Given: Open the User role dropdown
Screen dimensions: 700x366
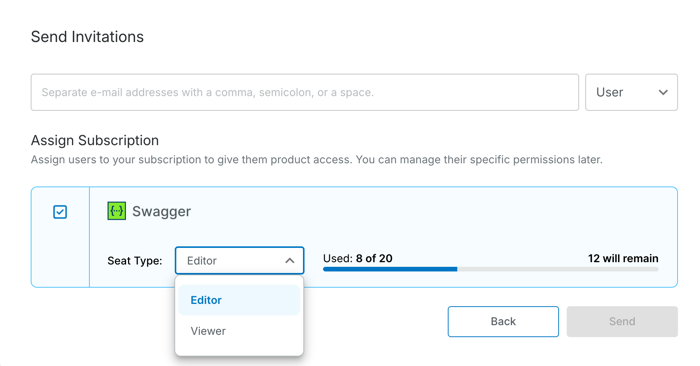Looking at the screenshot, I should pos(631,92).
